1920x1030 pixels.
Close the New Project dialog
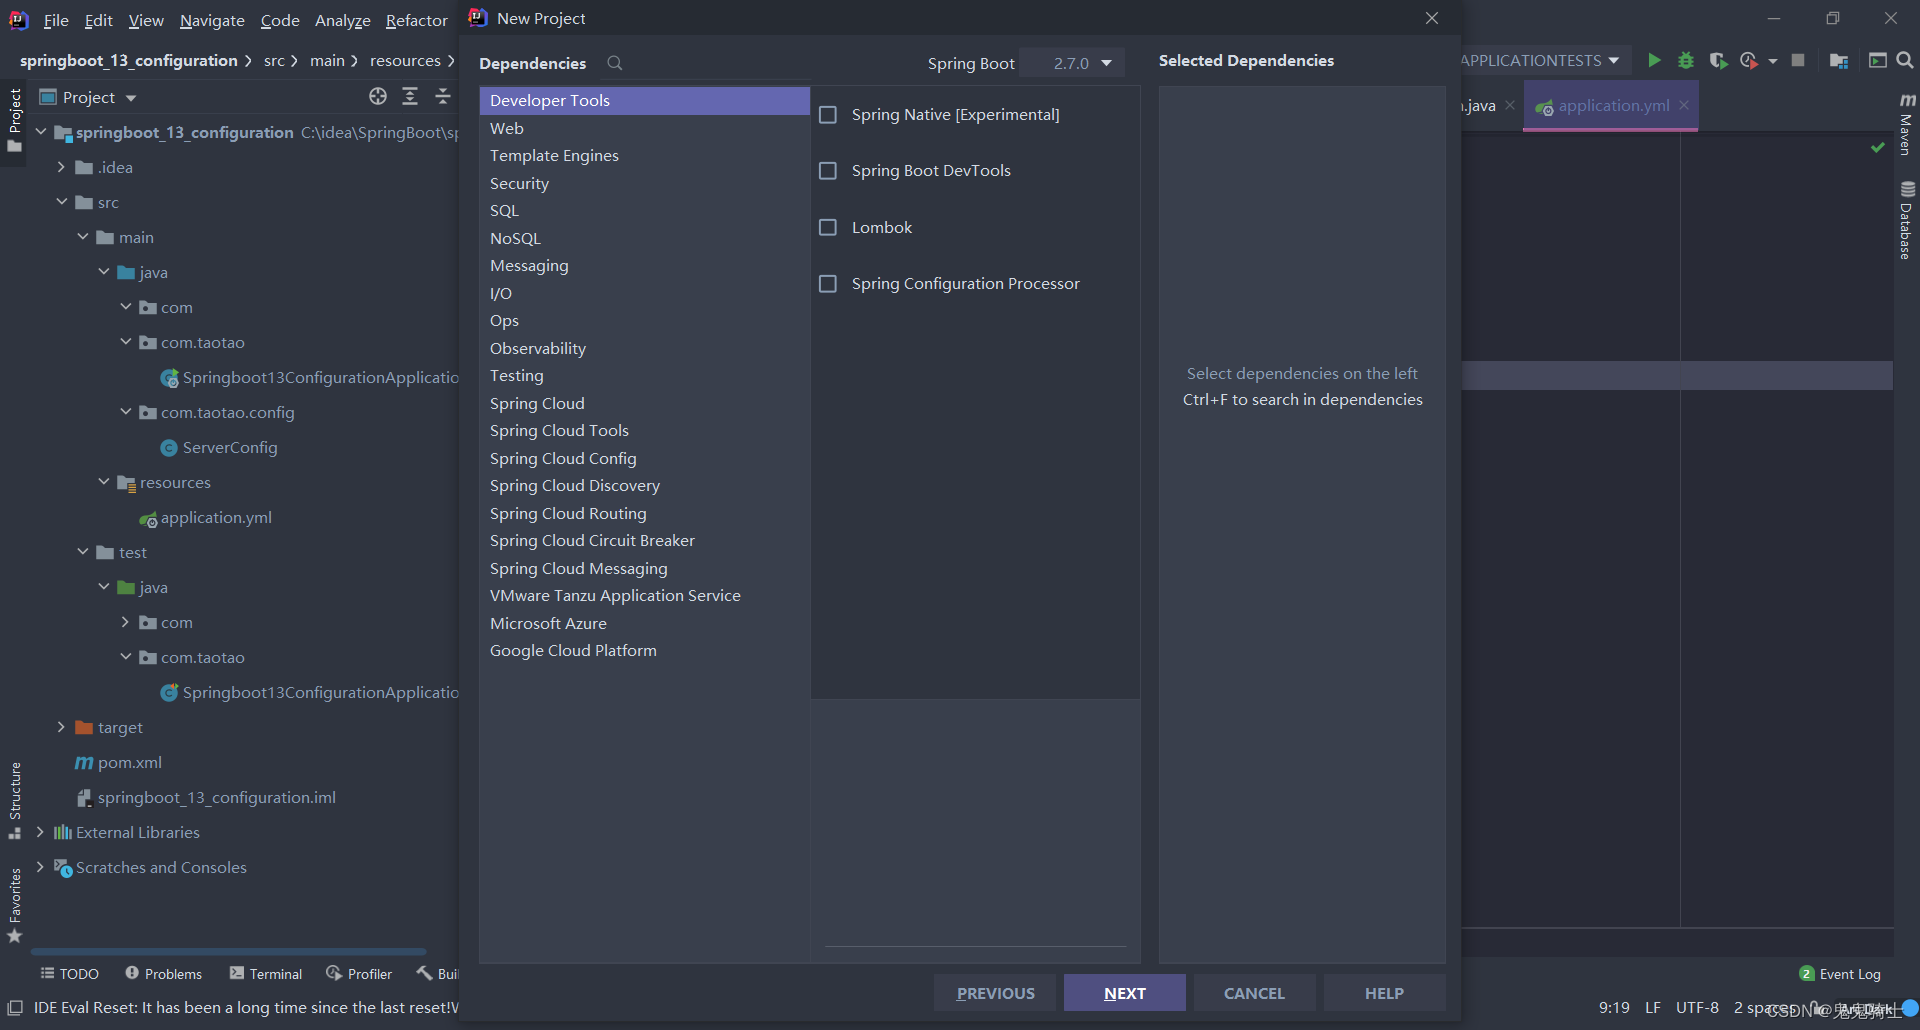tap(1432, 18)
